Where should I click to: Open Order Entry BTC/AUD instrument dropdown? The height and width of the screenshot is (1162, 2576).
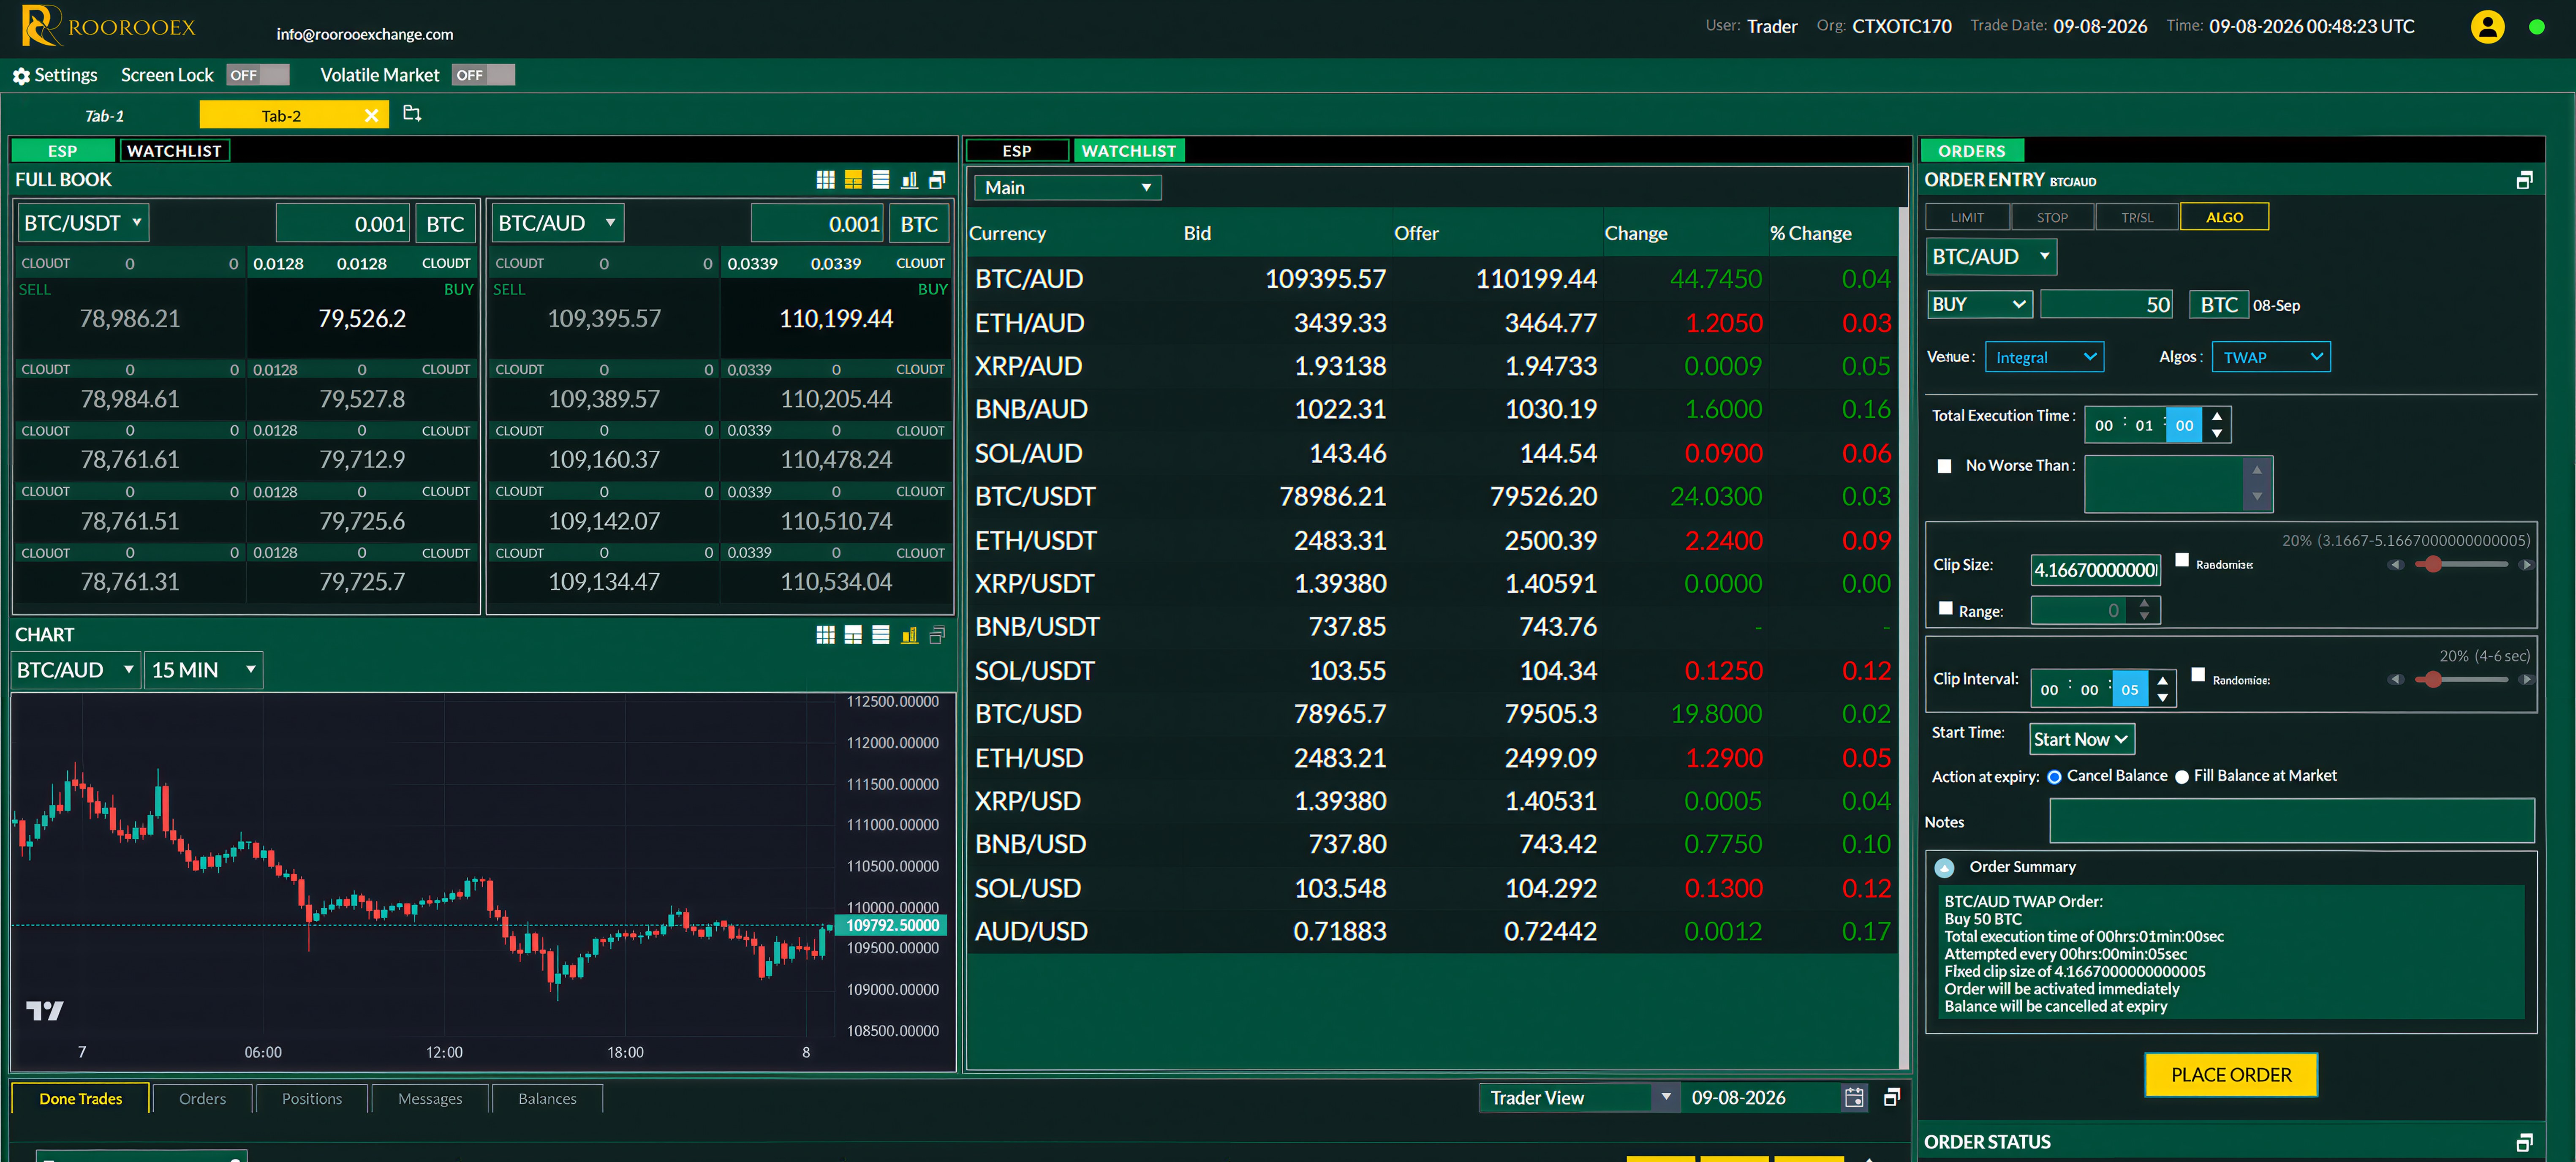tap(1991, 257)
